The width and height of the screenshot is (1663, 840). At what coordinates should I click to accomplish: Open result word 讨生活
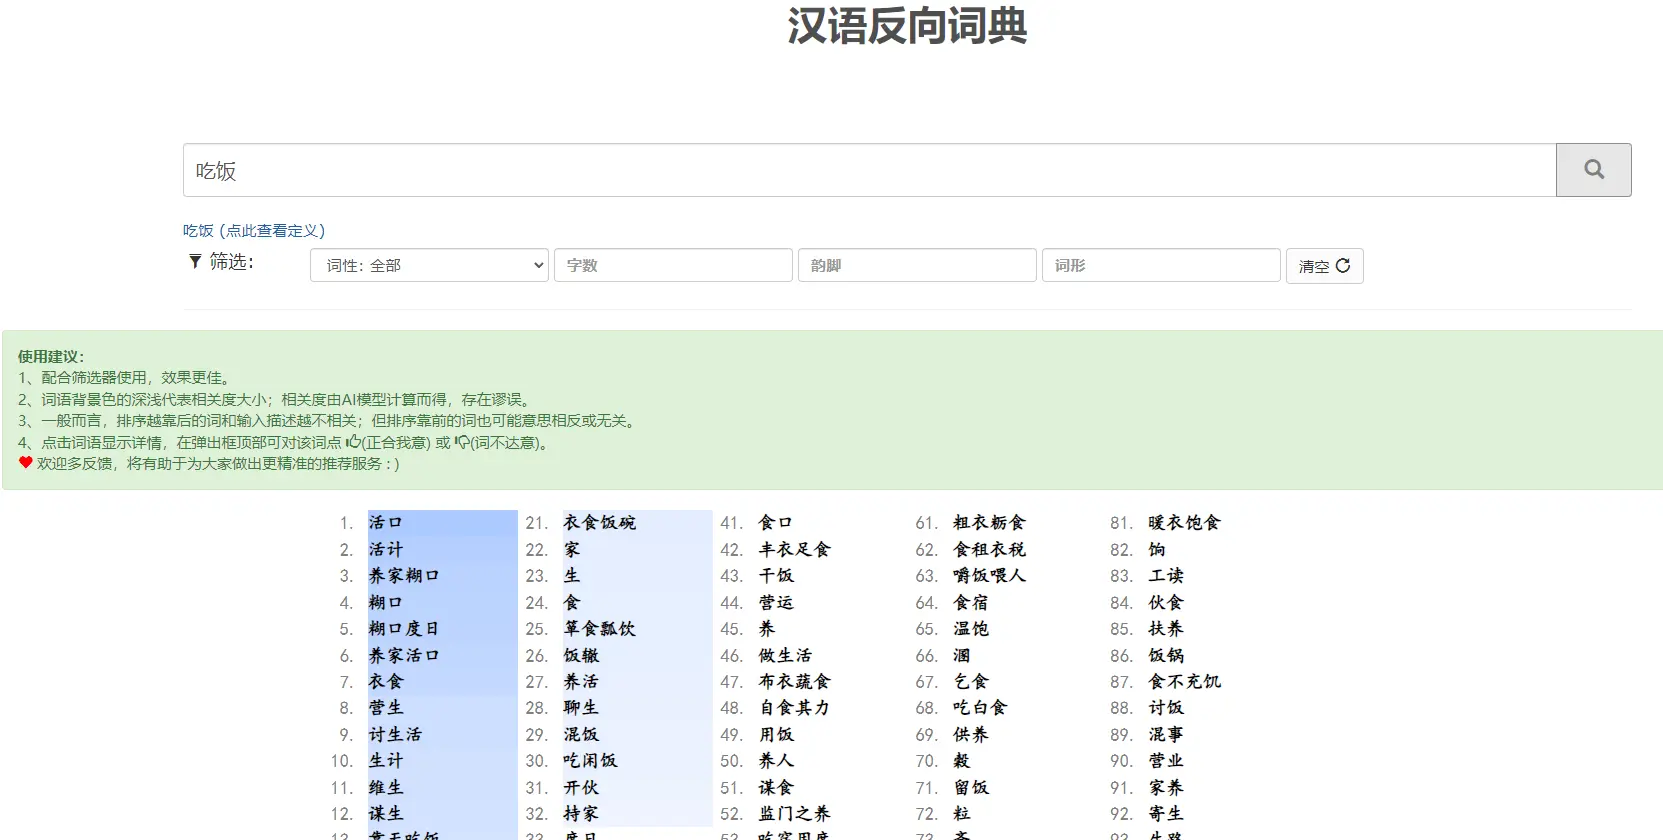pos(395,734)
